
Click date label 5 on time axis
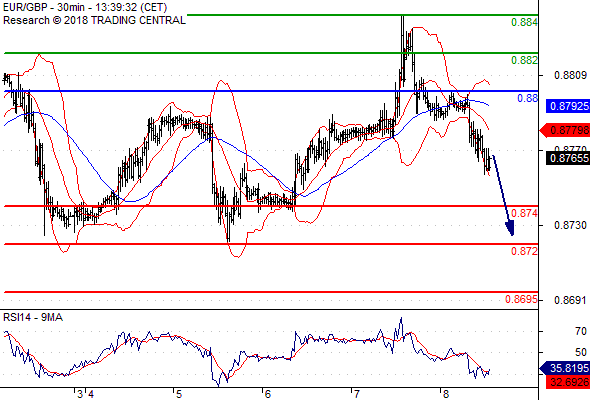coord(179,394)
